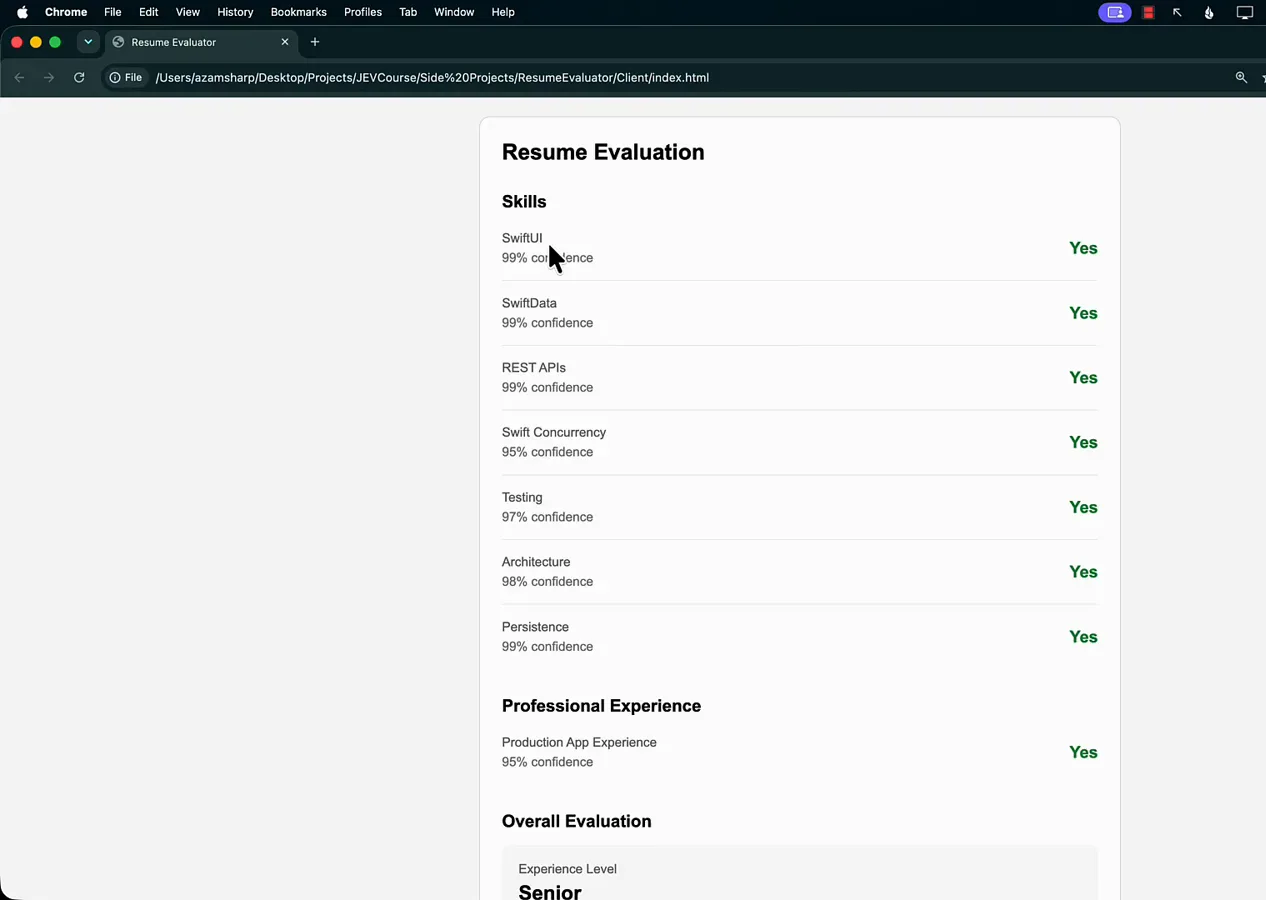Open the Help menu

(x=503, y=12)
